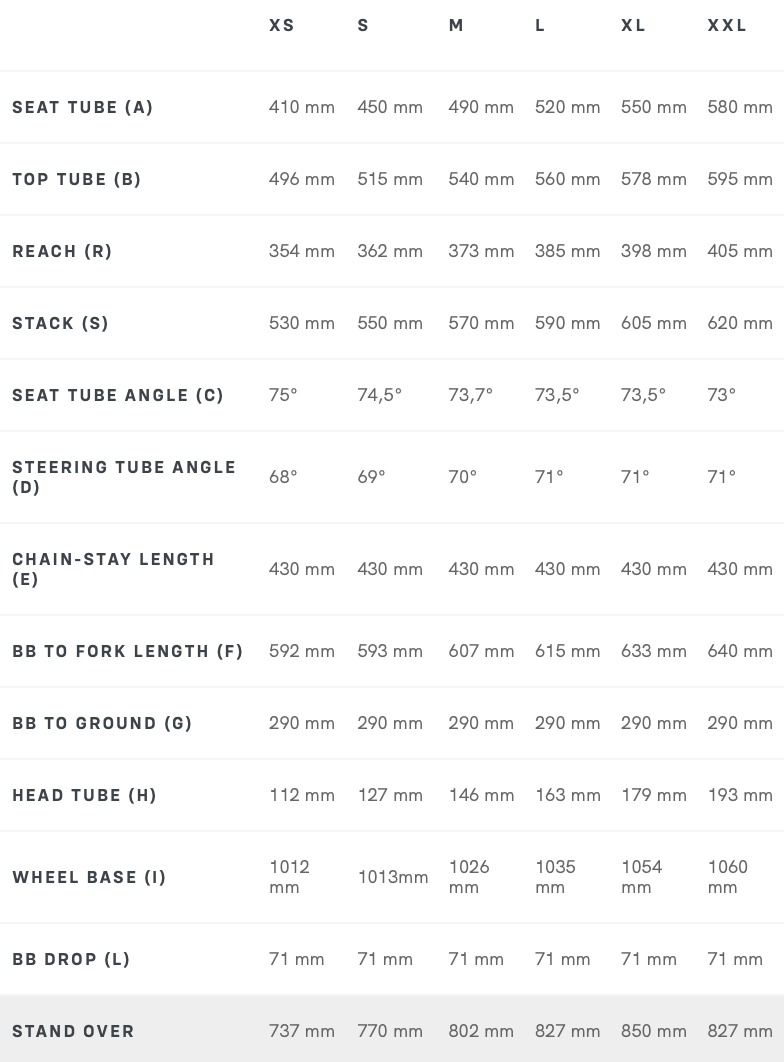Click the 605 mm stack value
Viewport: 784px width, 1062px height.
tap(653, 323)
